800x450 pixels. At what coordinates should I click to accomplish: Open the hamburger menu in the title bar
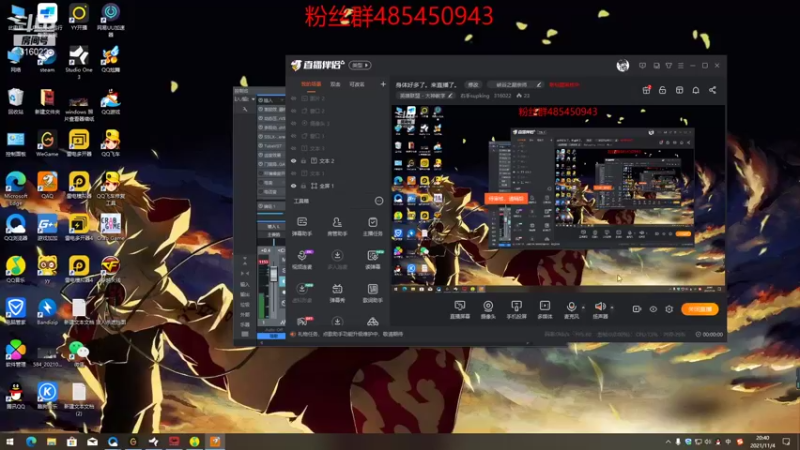tap(681, 65)
